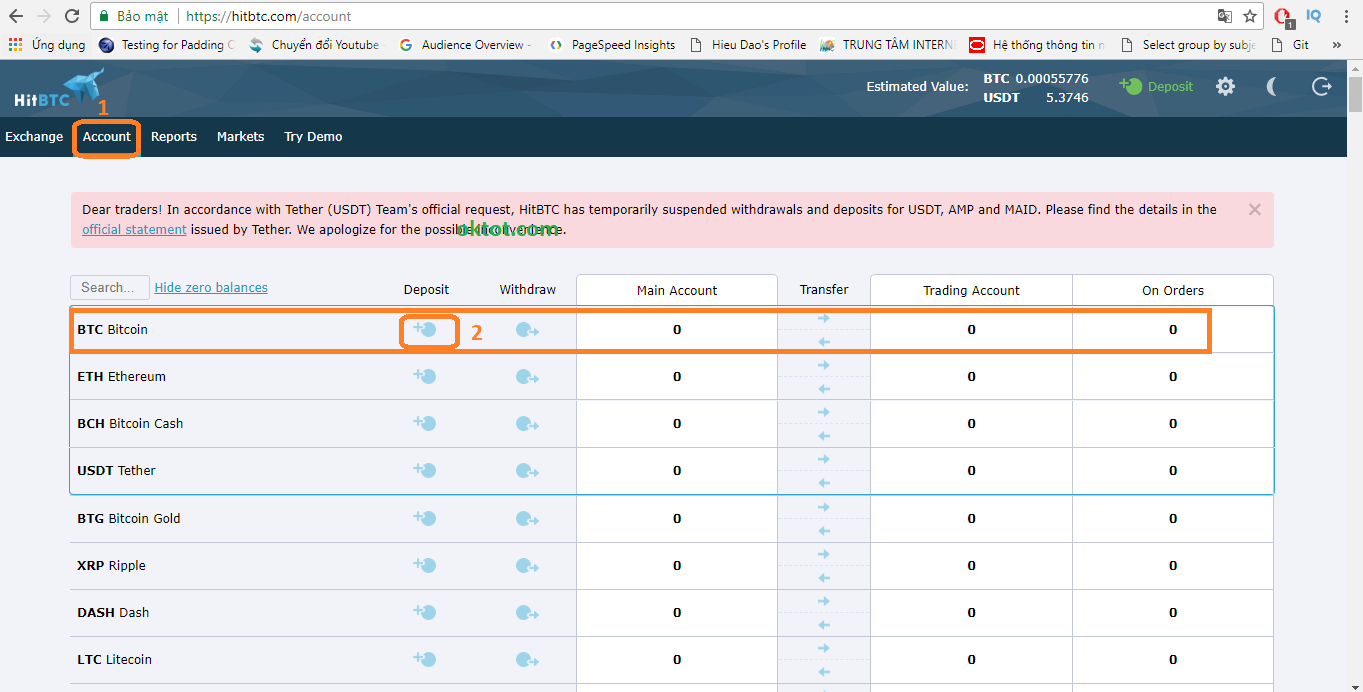Reload the page with browser refresh button
Screen dimensions: 1363x692
(x=72, y=16)
